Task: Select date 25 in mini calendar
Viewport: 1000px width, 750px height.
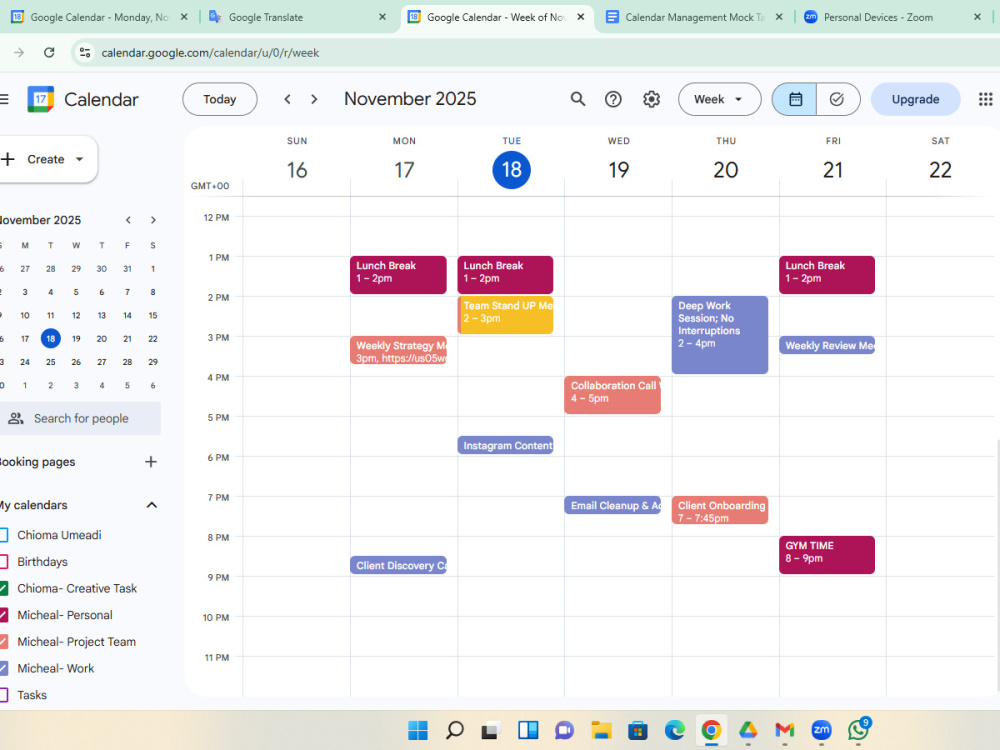Action: click(50, 362)
